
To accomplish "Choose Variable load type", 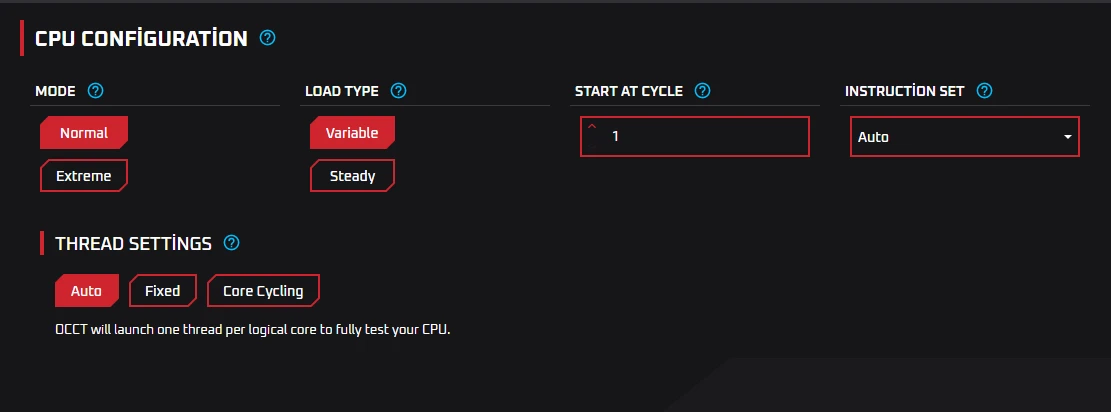I will tap(352, 133).
